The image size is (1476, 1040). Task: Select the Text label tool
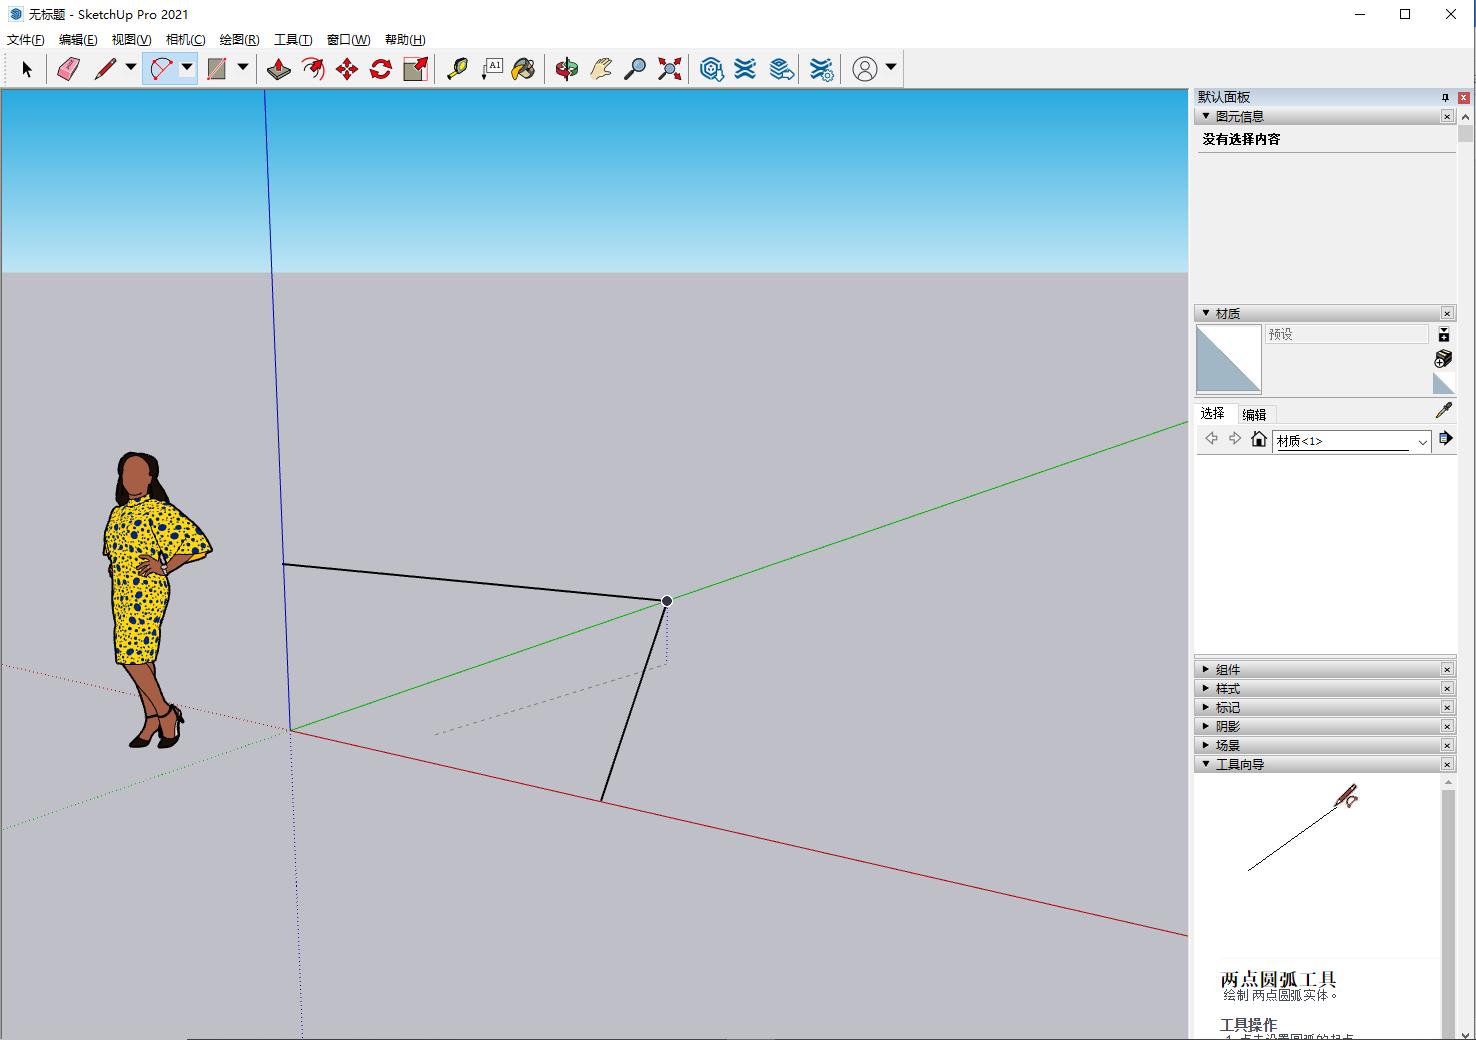pyautogui.click(x=491, y=69)
